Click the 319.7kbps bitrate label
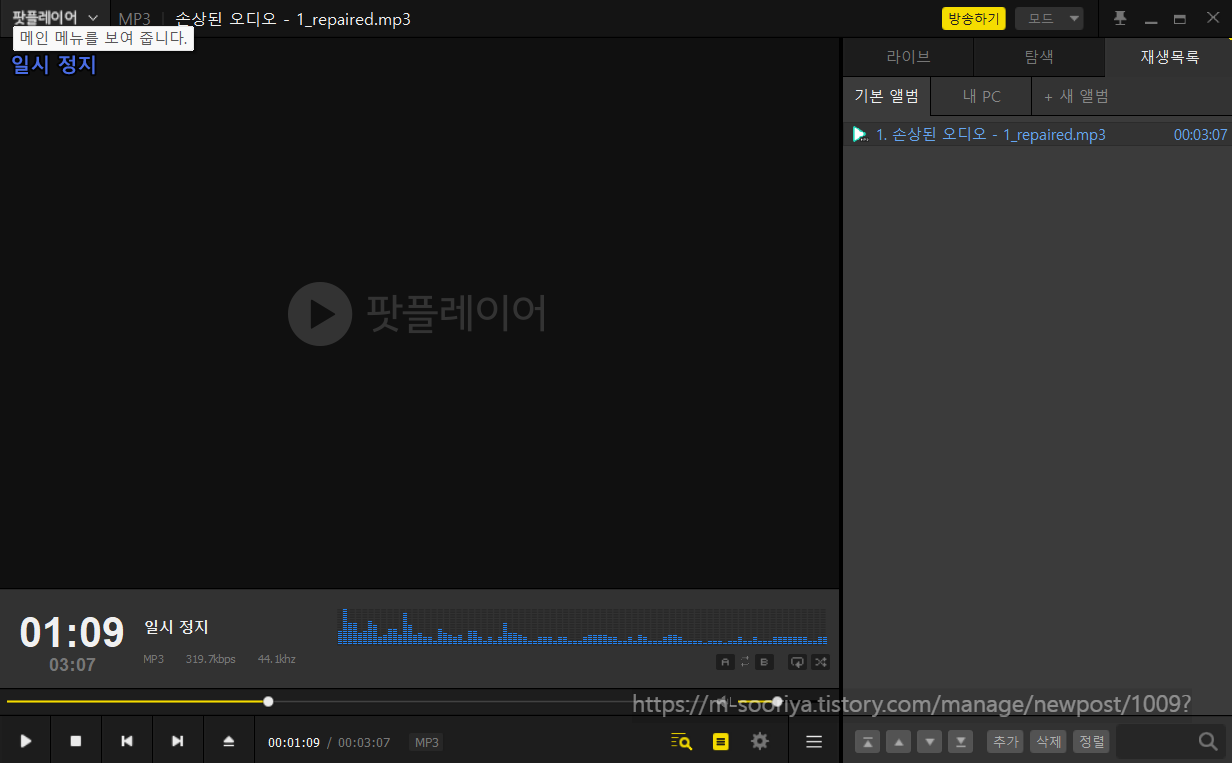1232x763 pixels. tap(210, 659)
